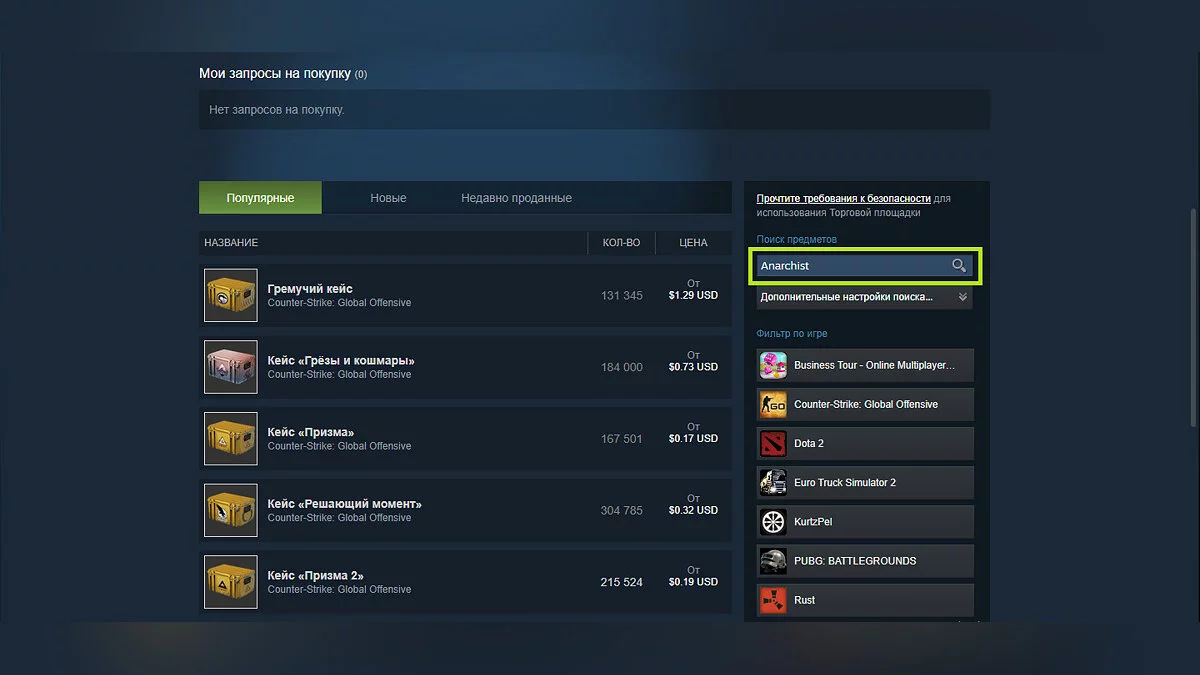Sort by the ЦЕНА column header
This screenshot has width=1200, height=675.
tap(693, 243)
